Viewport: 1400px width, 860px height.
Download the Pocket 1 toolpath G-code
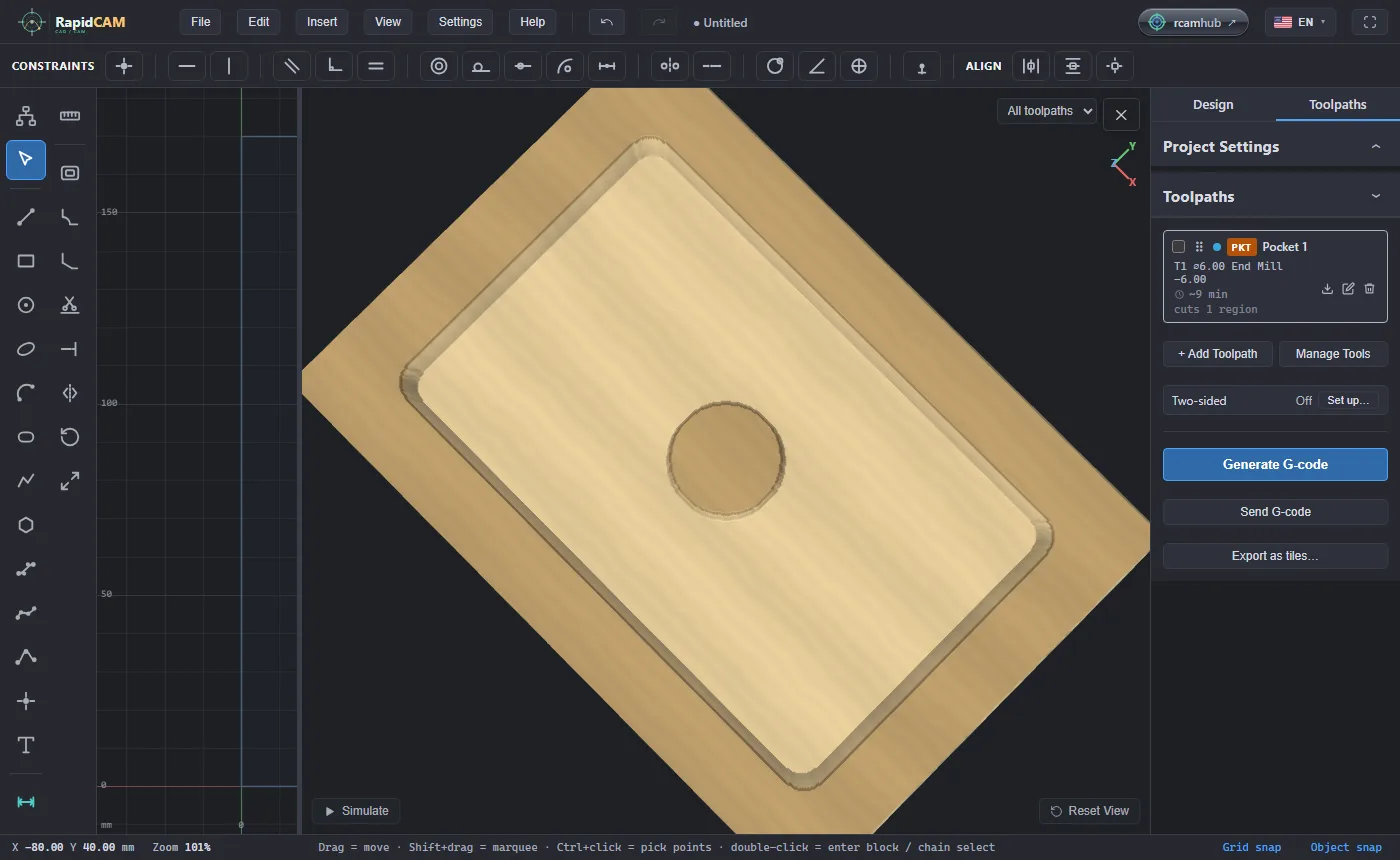[x=1327, y=288]
